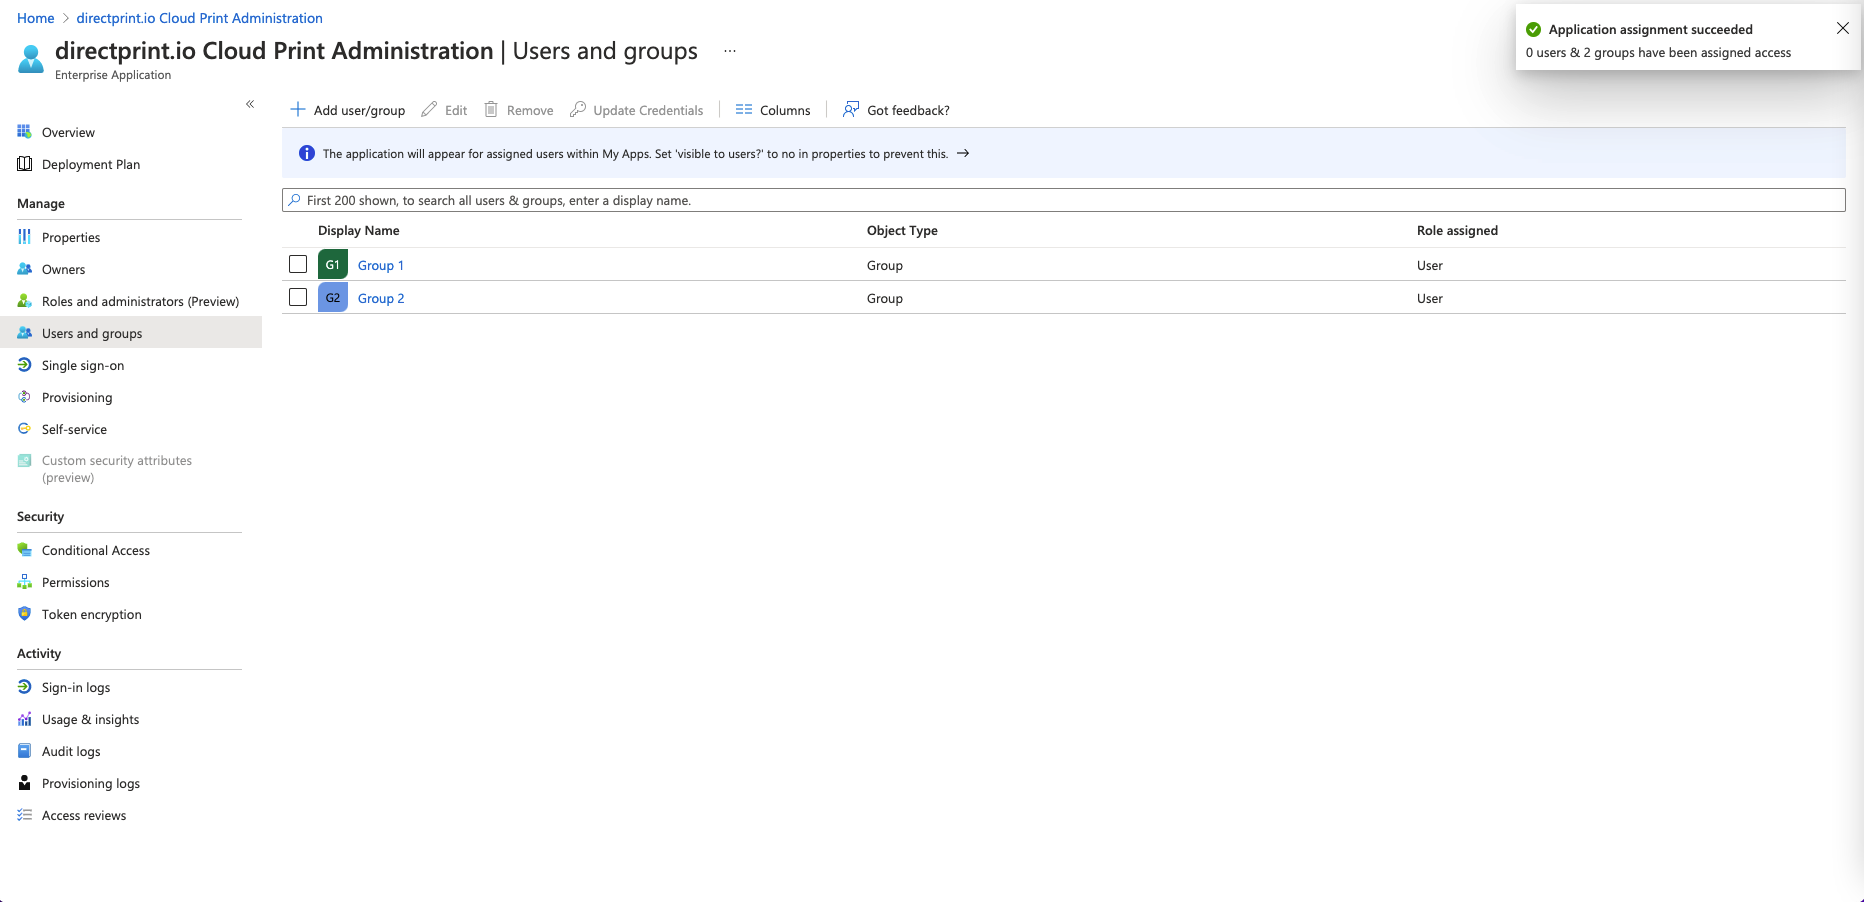1864x902 pixels.
Task: Click the Usage & insights chart icon
Action: [25, 719]
